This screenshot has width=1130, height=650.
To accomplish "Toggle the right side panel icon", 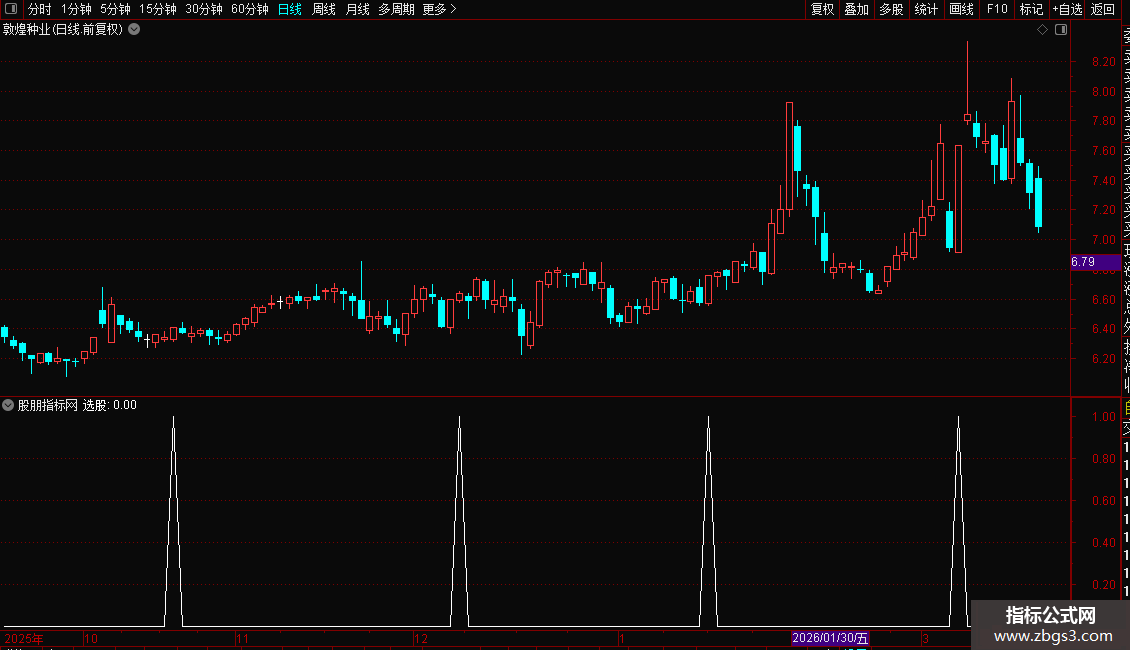I will click(1061, 30).
